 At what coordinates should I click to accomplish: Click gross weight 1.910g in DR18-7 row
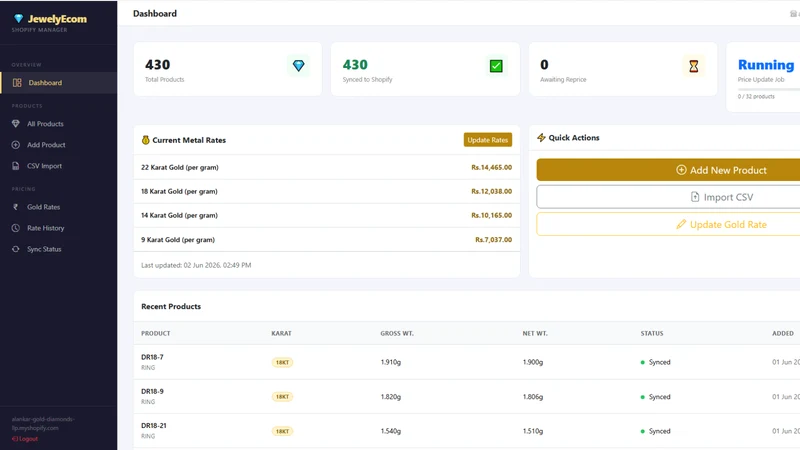(x=391, y=362)
